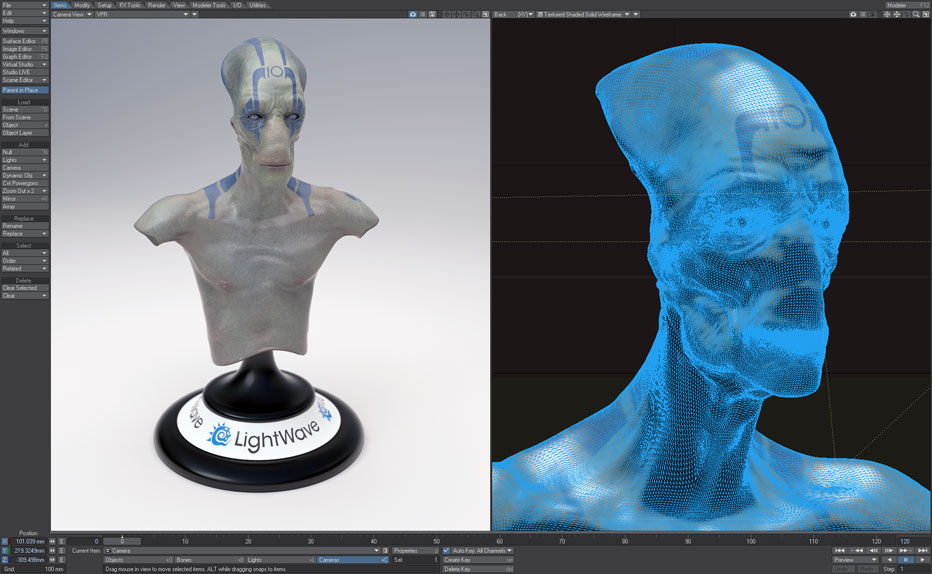Click play reverse button
The height and width of the screenshot is (574, 932).
tap(889, 560)
